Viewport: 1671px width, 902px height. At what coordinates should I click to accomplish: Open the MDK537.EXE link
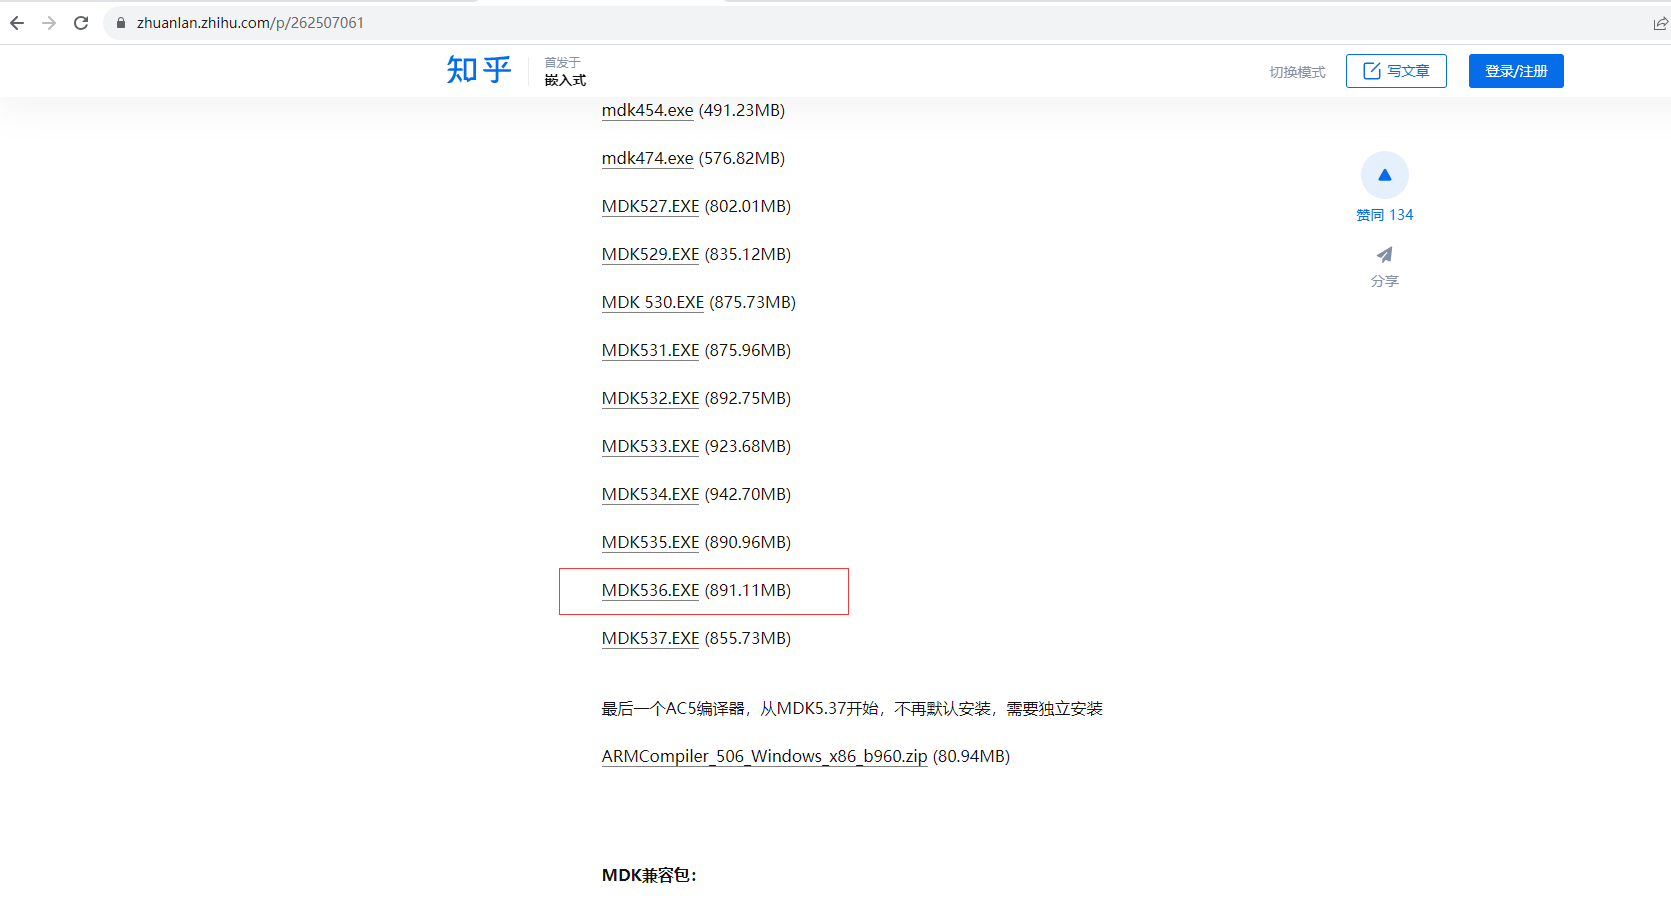point(650,638)
